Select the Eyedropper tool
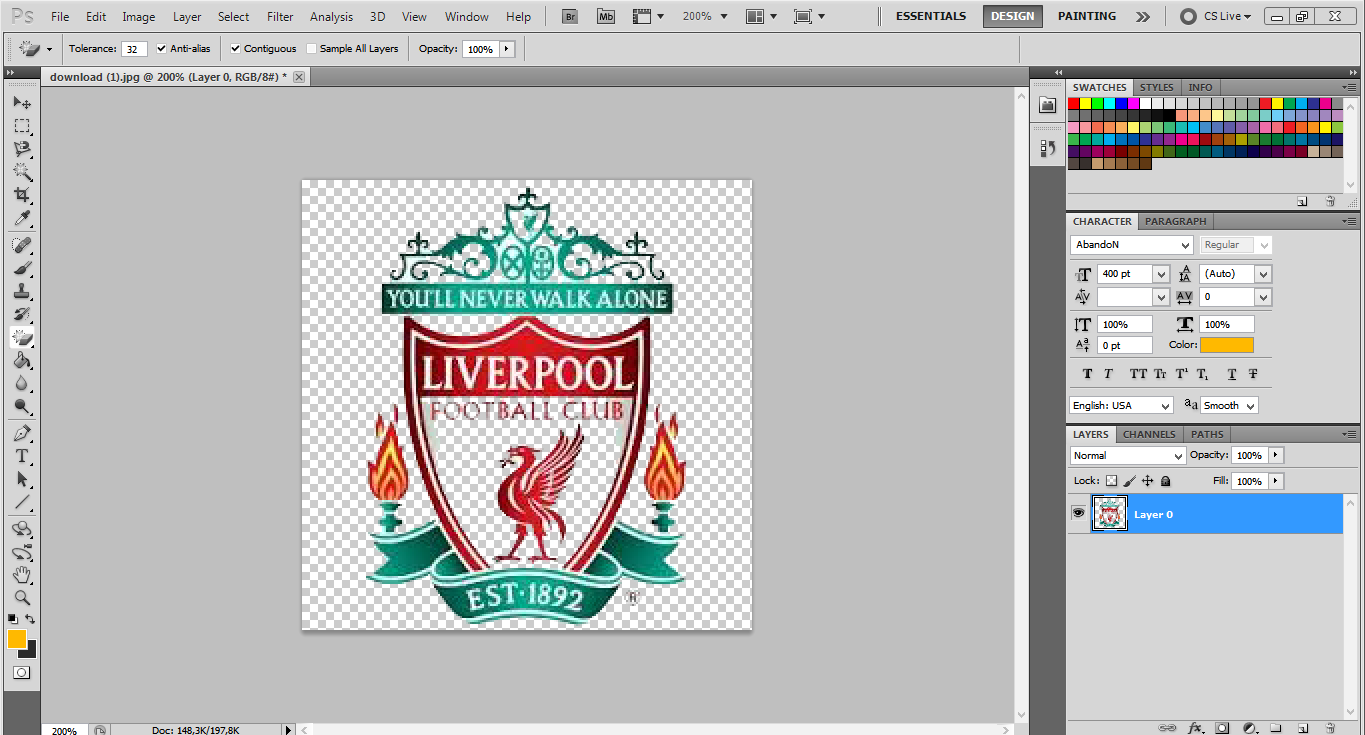Viewport: 1365px width, 735px height. coord(22,219)
